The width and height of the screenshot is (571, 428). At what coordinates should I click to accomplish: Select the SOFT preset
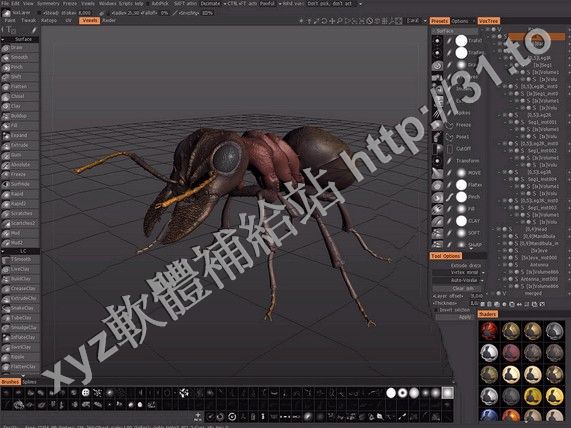460,233
